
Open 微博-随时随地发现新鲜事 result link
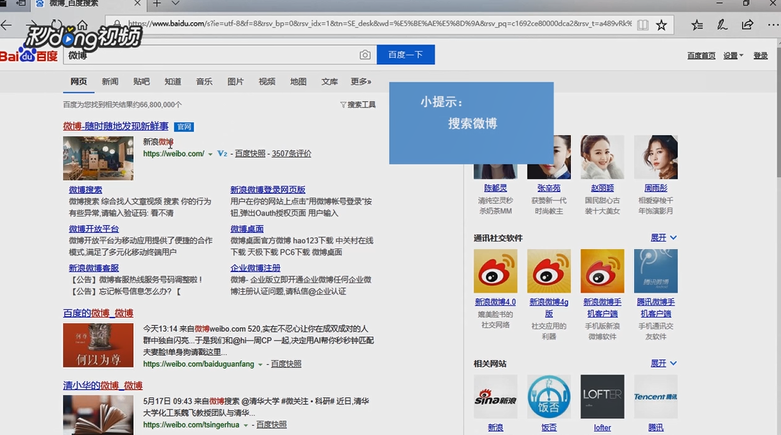point(116,126)
